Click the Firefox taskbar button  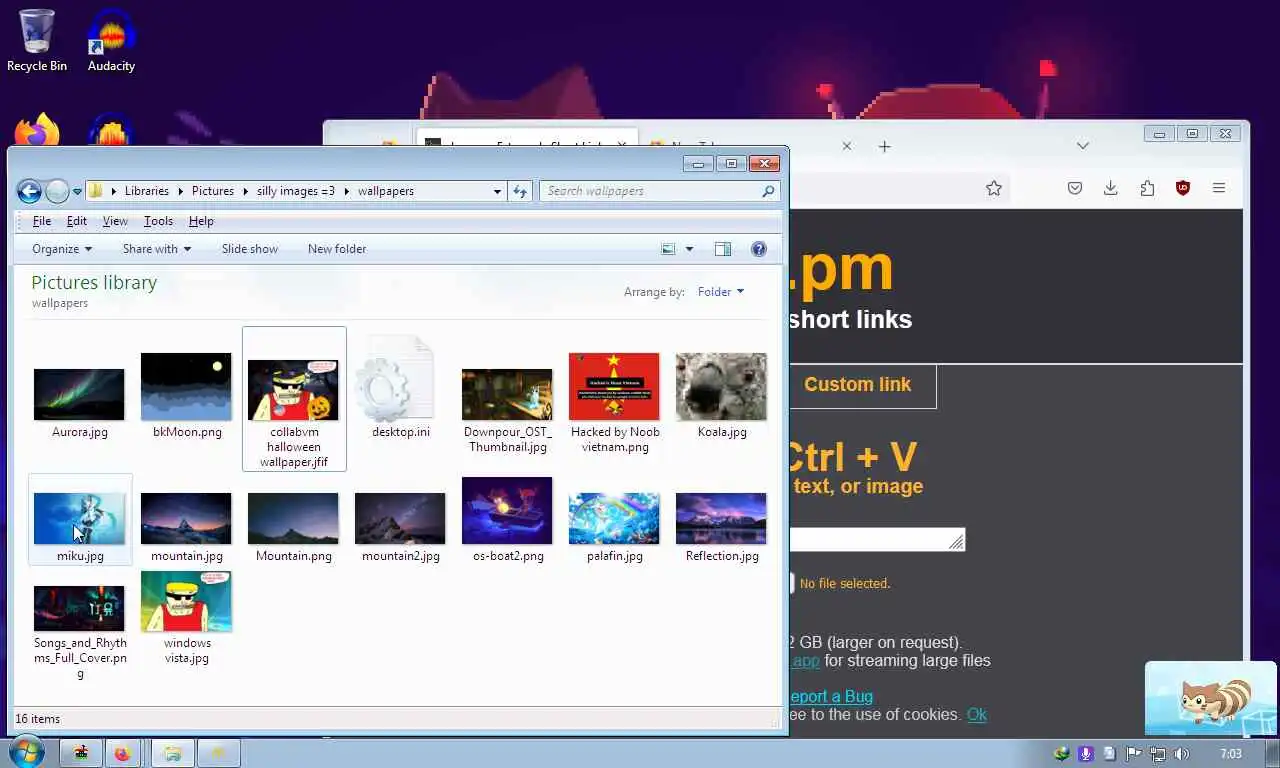pos(122,753)
